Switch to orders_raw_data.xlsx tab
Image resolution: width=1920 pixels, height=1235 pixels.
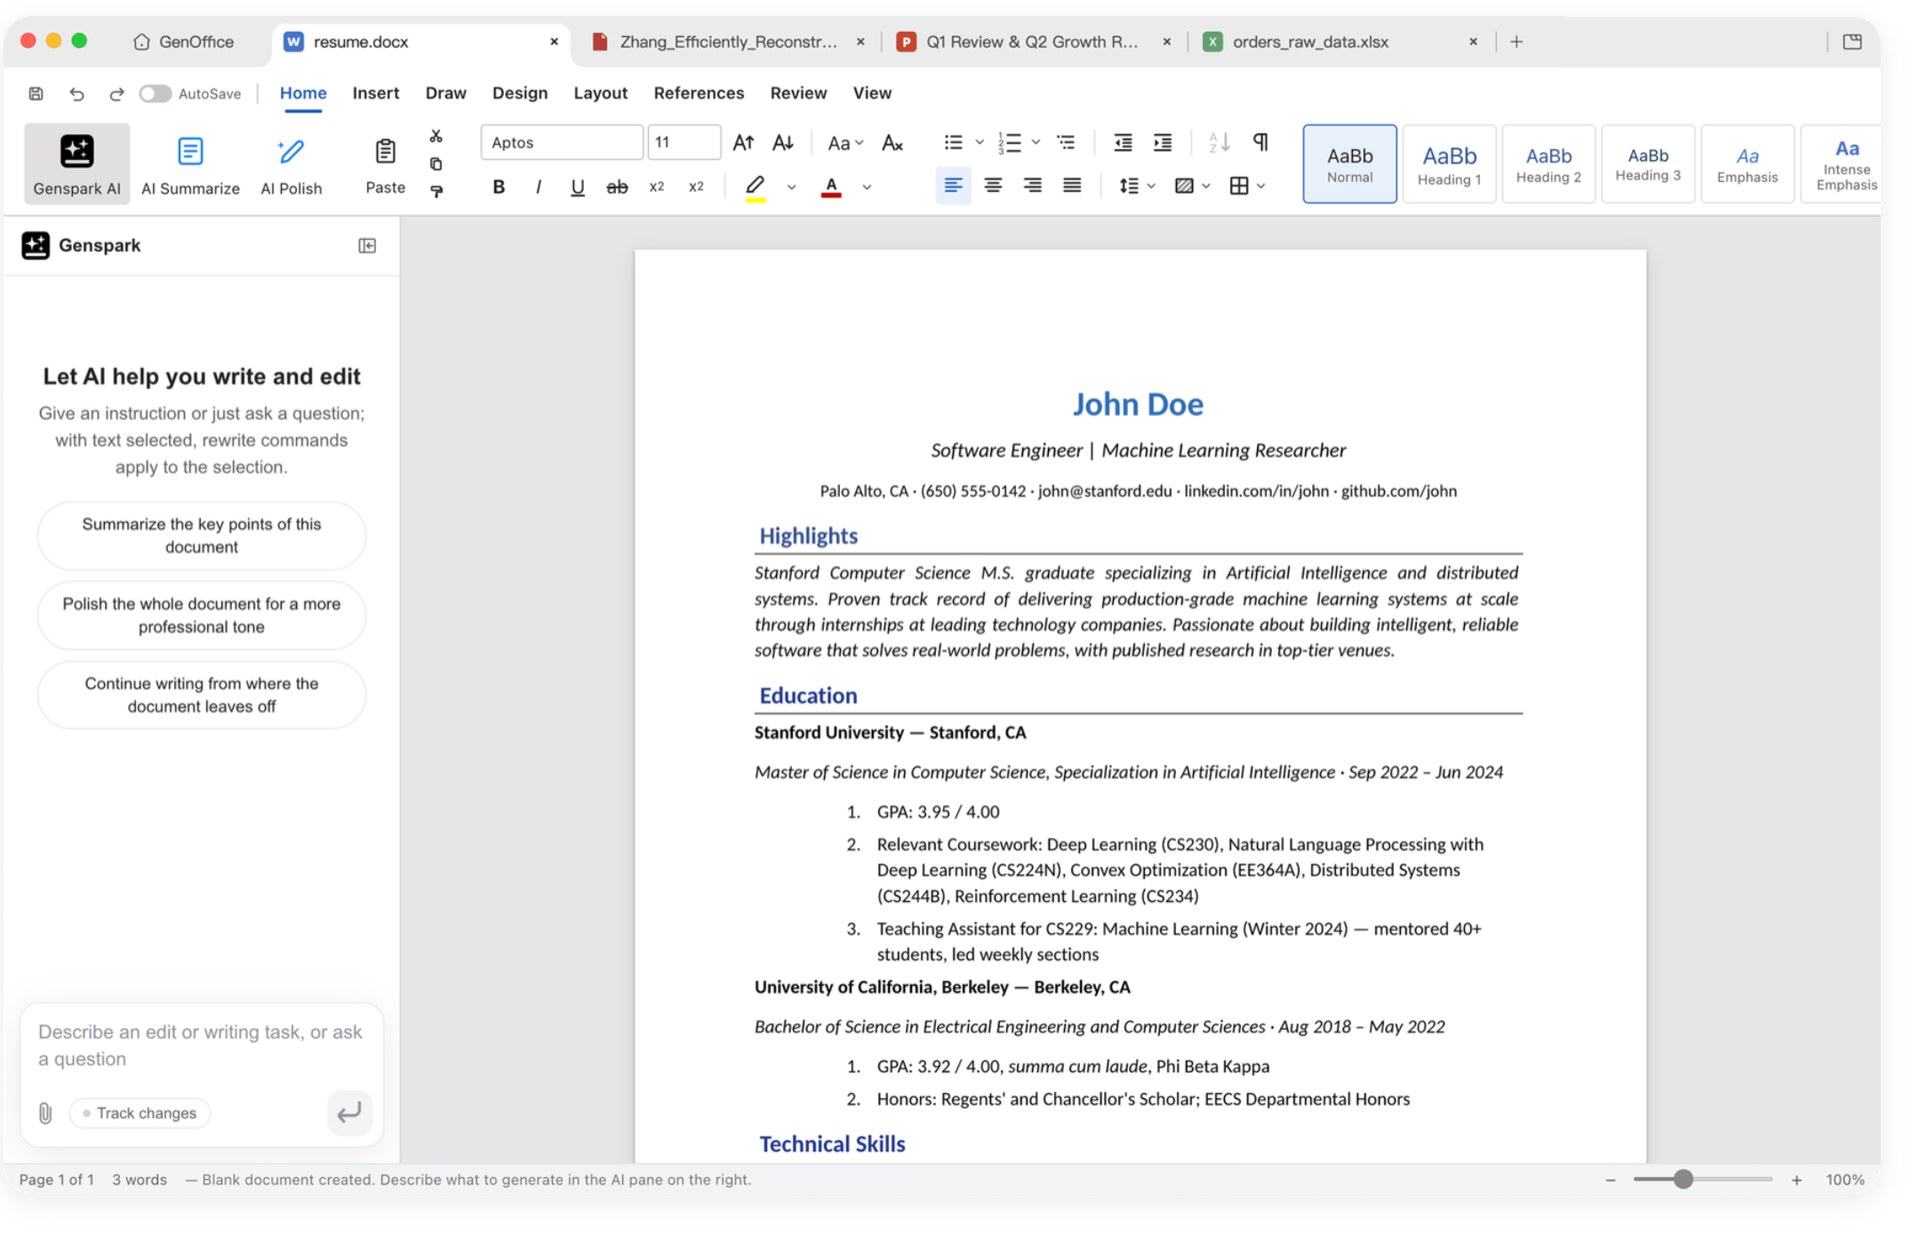(x=1341, y=42)
